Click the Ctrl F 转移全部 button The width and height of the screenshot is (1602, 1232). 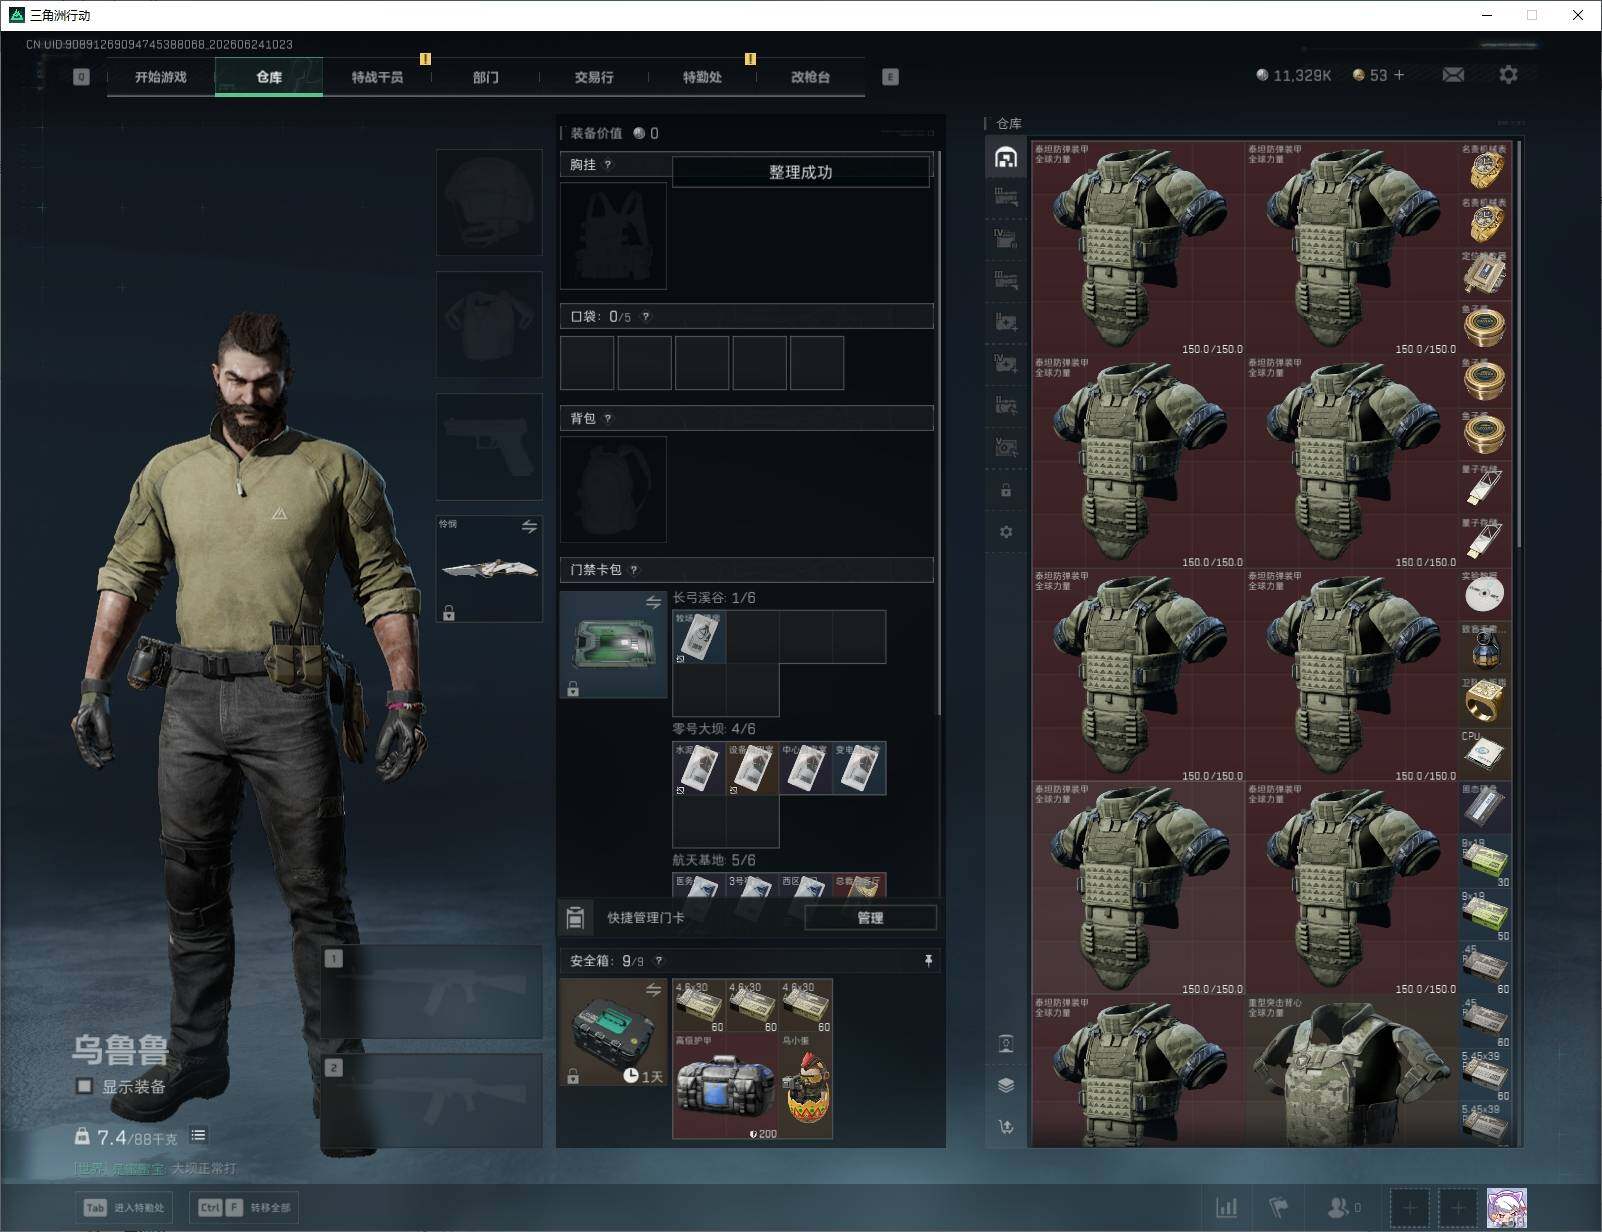click(x=245, y=1208)
